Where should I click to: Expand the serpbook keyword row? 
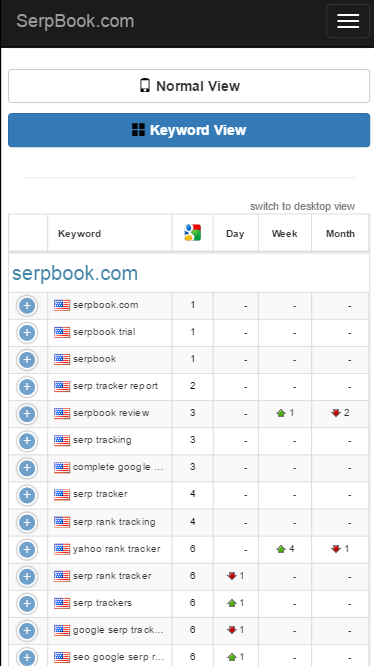(x=27, y=360)
